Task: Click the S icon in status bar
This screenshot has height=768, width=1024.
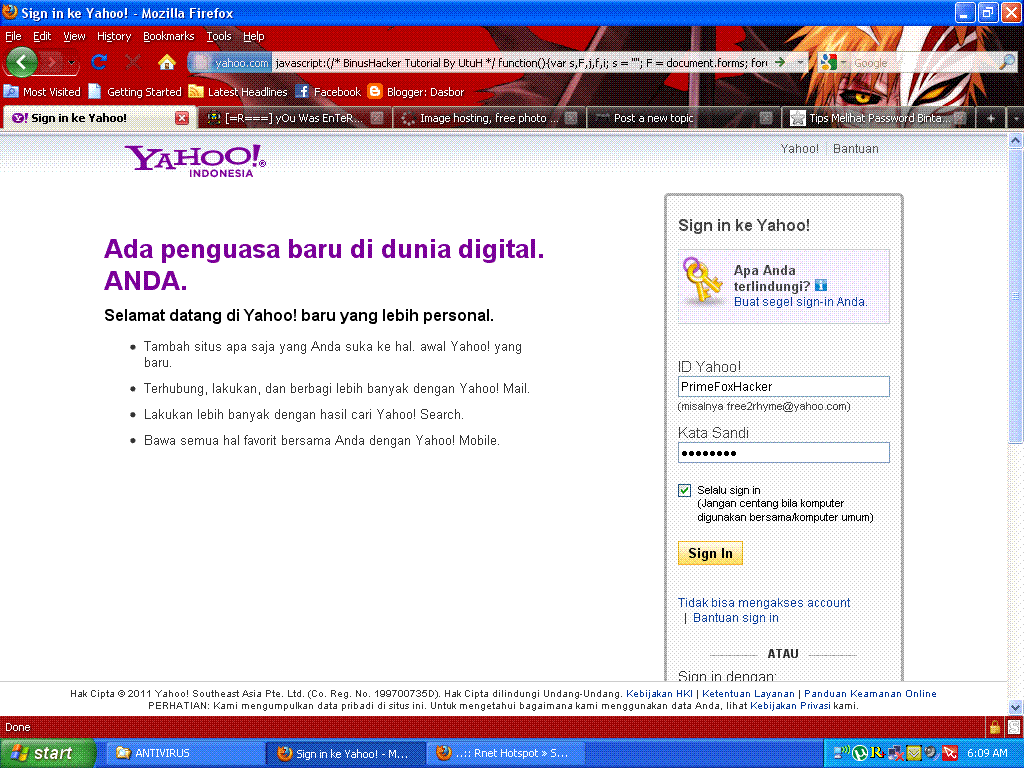Action: [1014, 727]
